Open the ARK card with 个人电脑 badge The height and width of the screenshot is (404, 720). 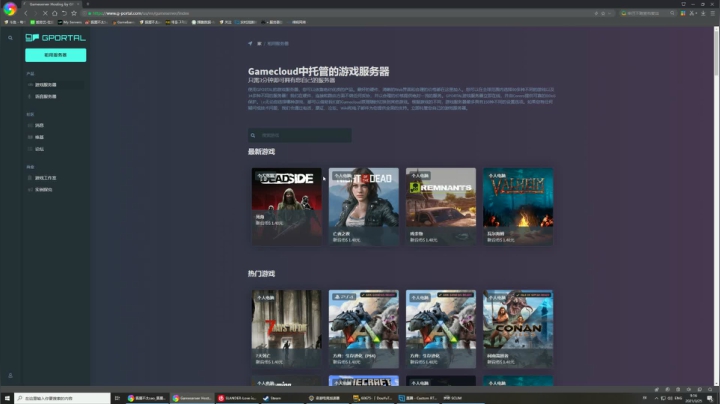(441, 329)
